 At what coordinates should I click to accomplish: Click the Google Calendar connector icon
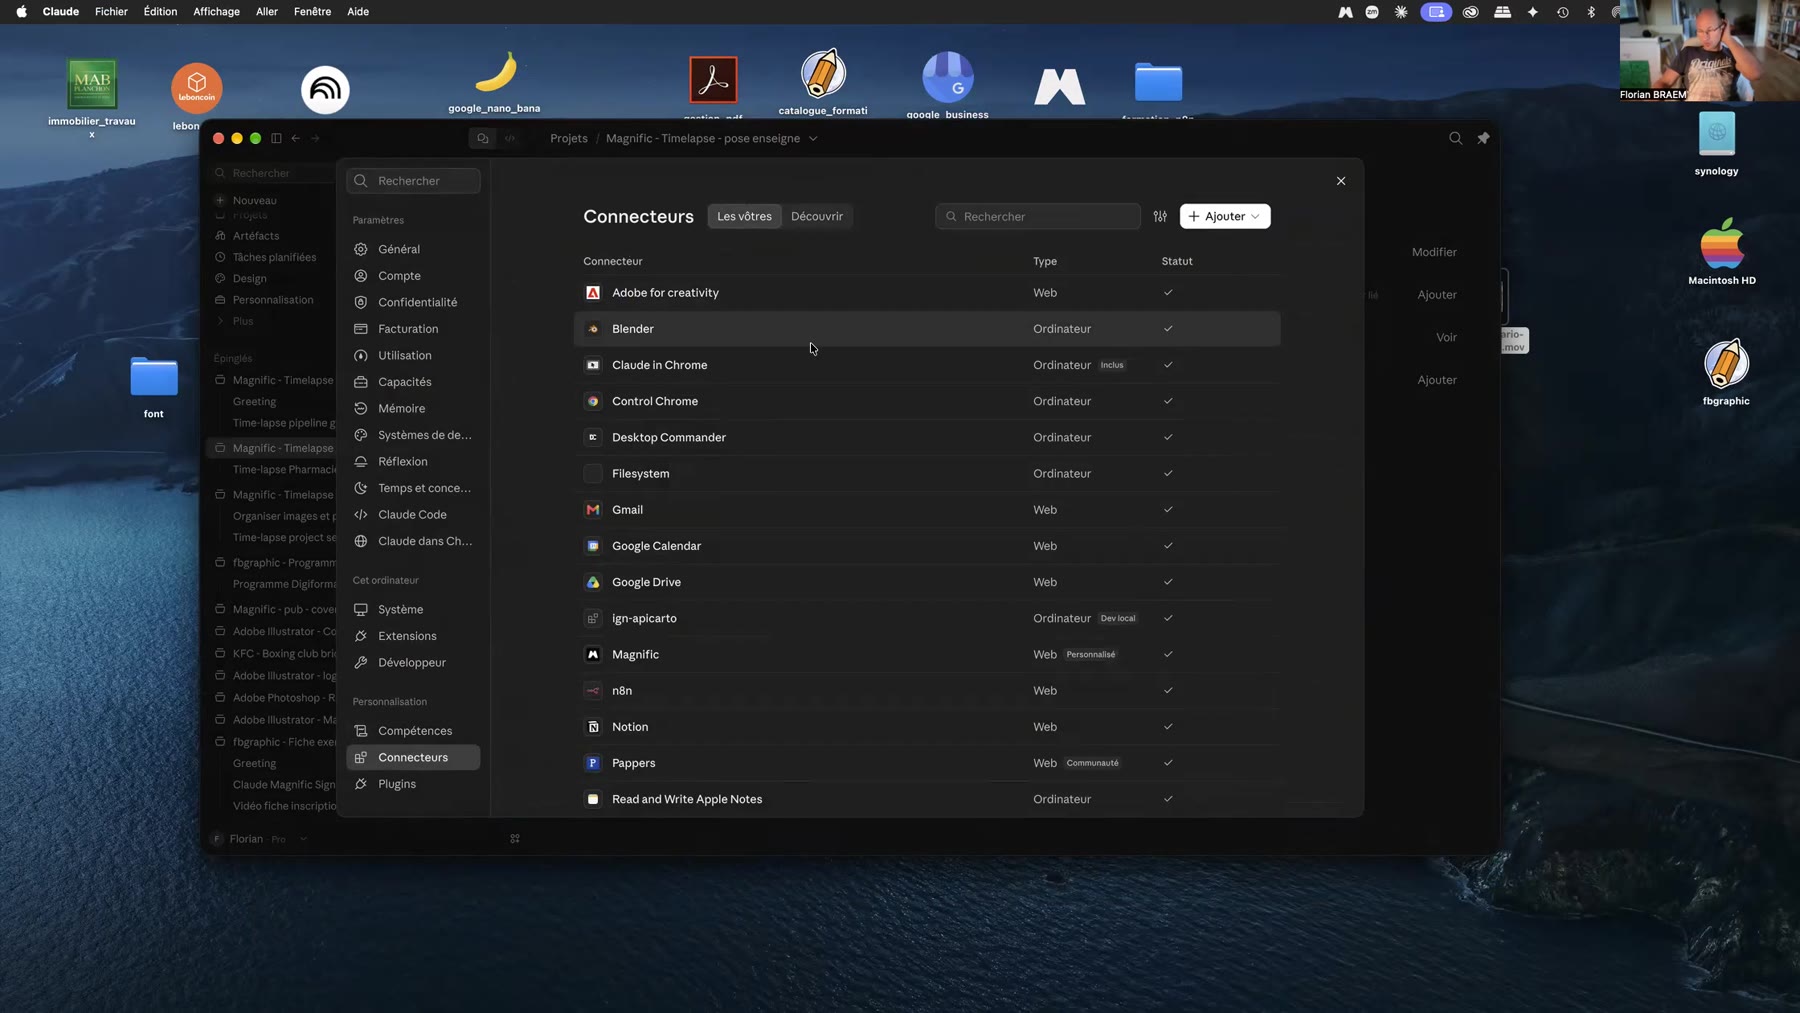(593, 546)
